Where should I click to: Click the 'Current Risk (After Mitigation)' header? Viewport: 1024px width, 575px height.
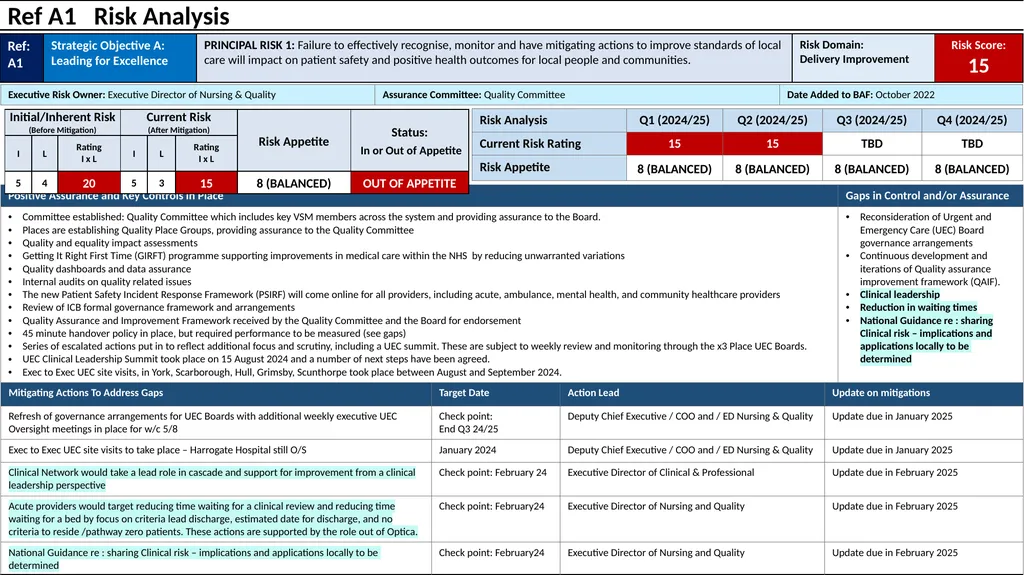[178, 122]
